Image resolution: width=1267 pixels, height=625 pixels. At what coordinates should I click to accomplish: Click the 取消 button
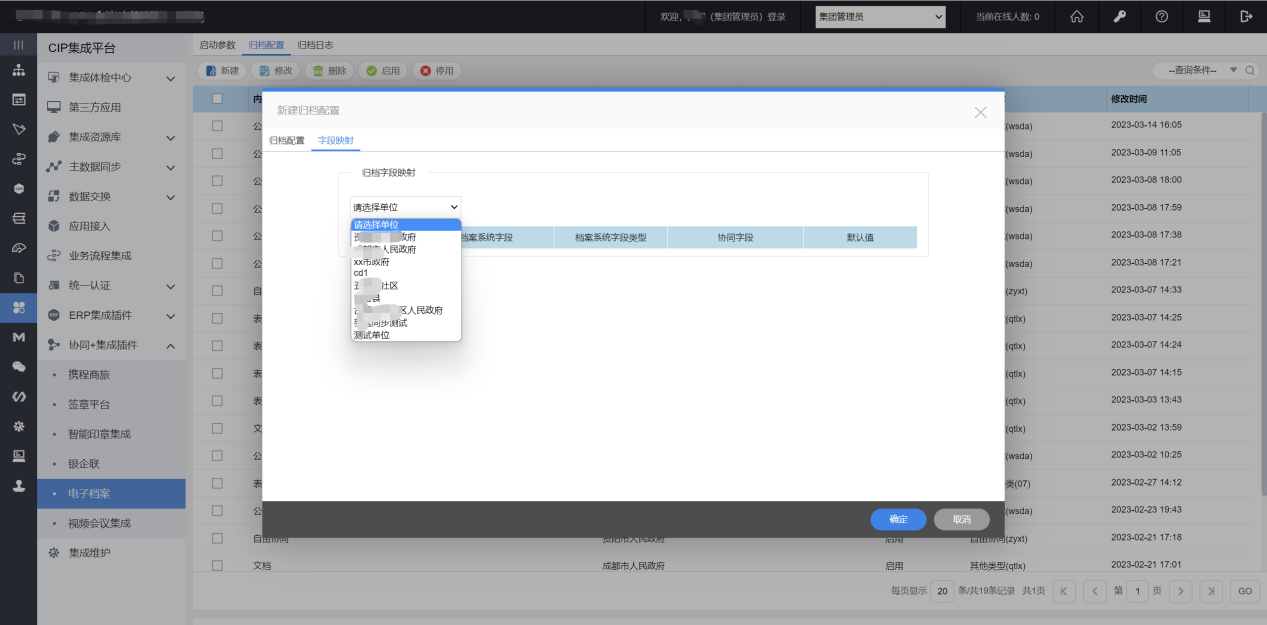point(961,519)
